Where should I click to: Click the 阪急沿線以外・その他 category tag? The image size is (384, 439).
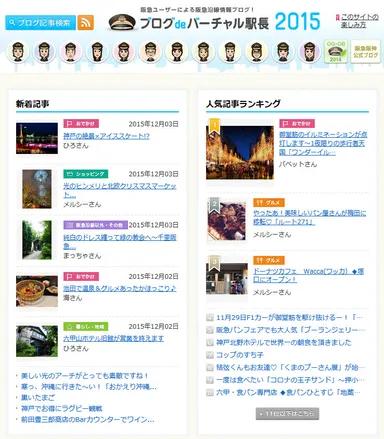click(95, 225)
